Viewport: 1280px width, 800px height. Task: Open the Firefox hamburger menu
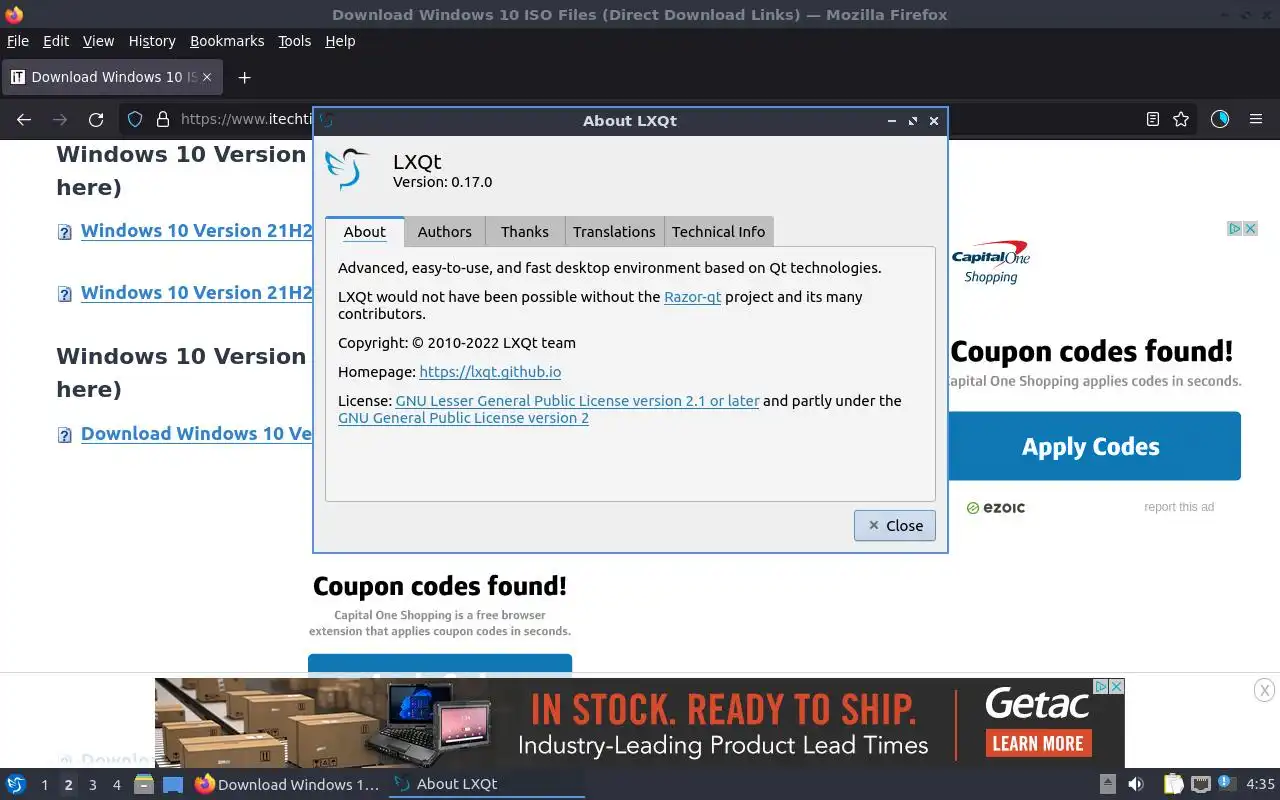tap(1256, 119)
